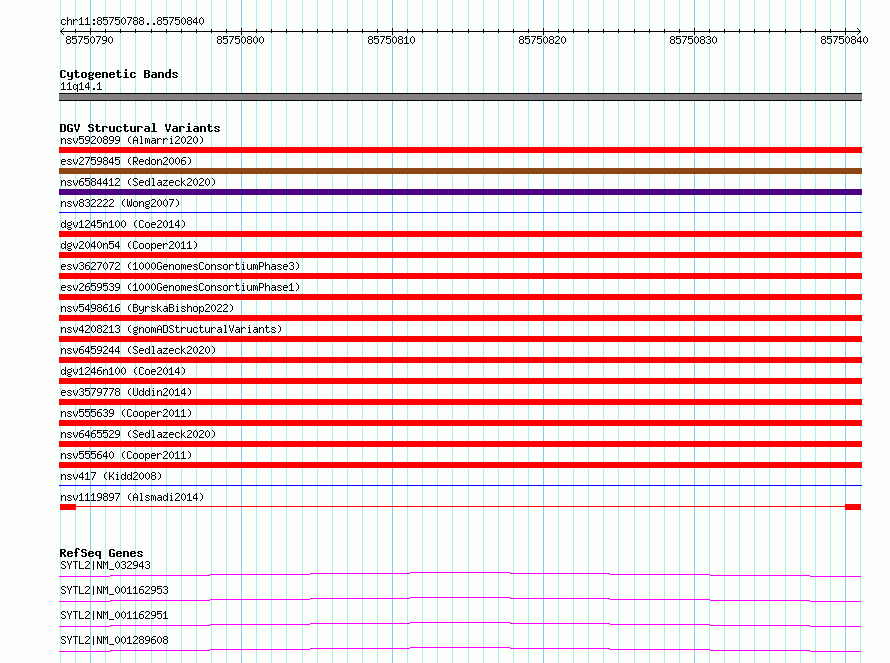
Task: Open variant nsv4208213 (gnomADStructuralVariants)
Action: [x=171, y=329]
